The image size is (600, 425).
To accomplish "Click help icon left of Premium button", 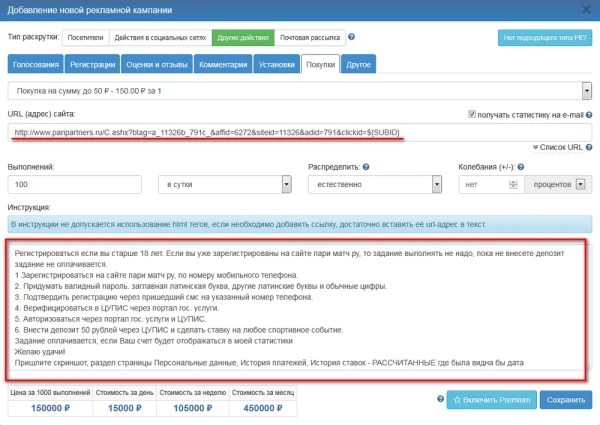I will click(x=435, y=399).
